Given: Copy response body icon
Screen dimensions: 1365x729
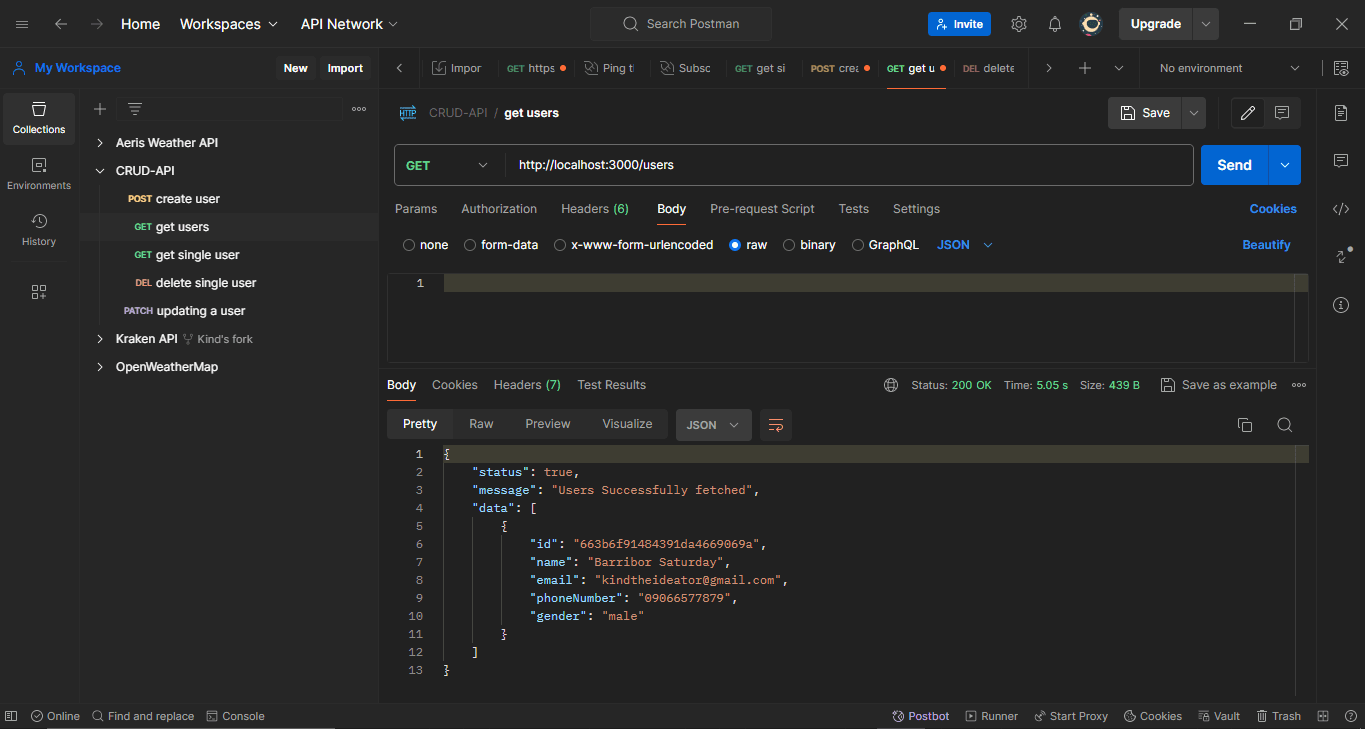Looking at the screenshot, I should click(1245, 425).
